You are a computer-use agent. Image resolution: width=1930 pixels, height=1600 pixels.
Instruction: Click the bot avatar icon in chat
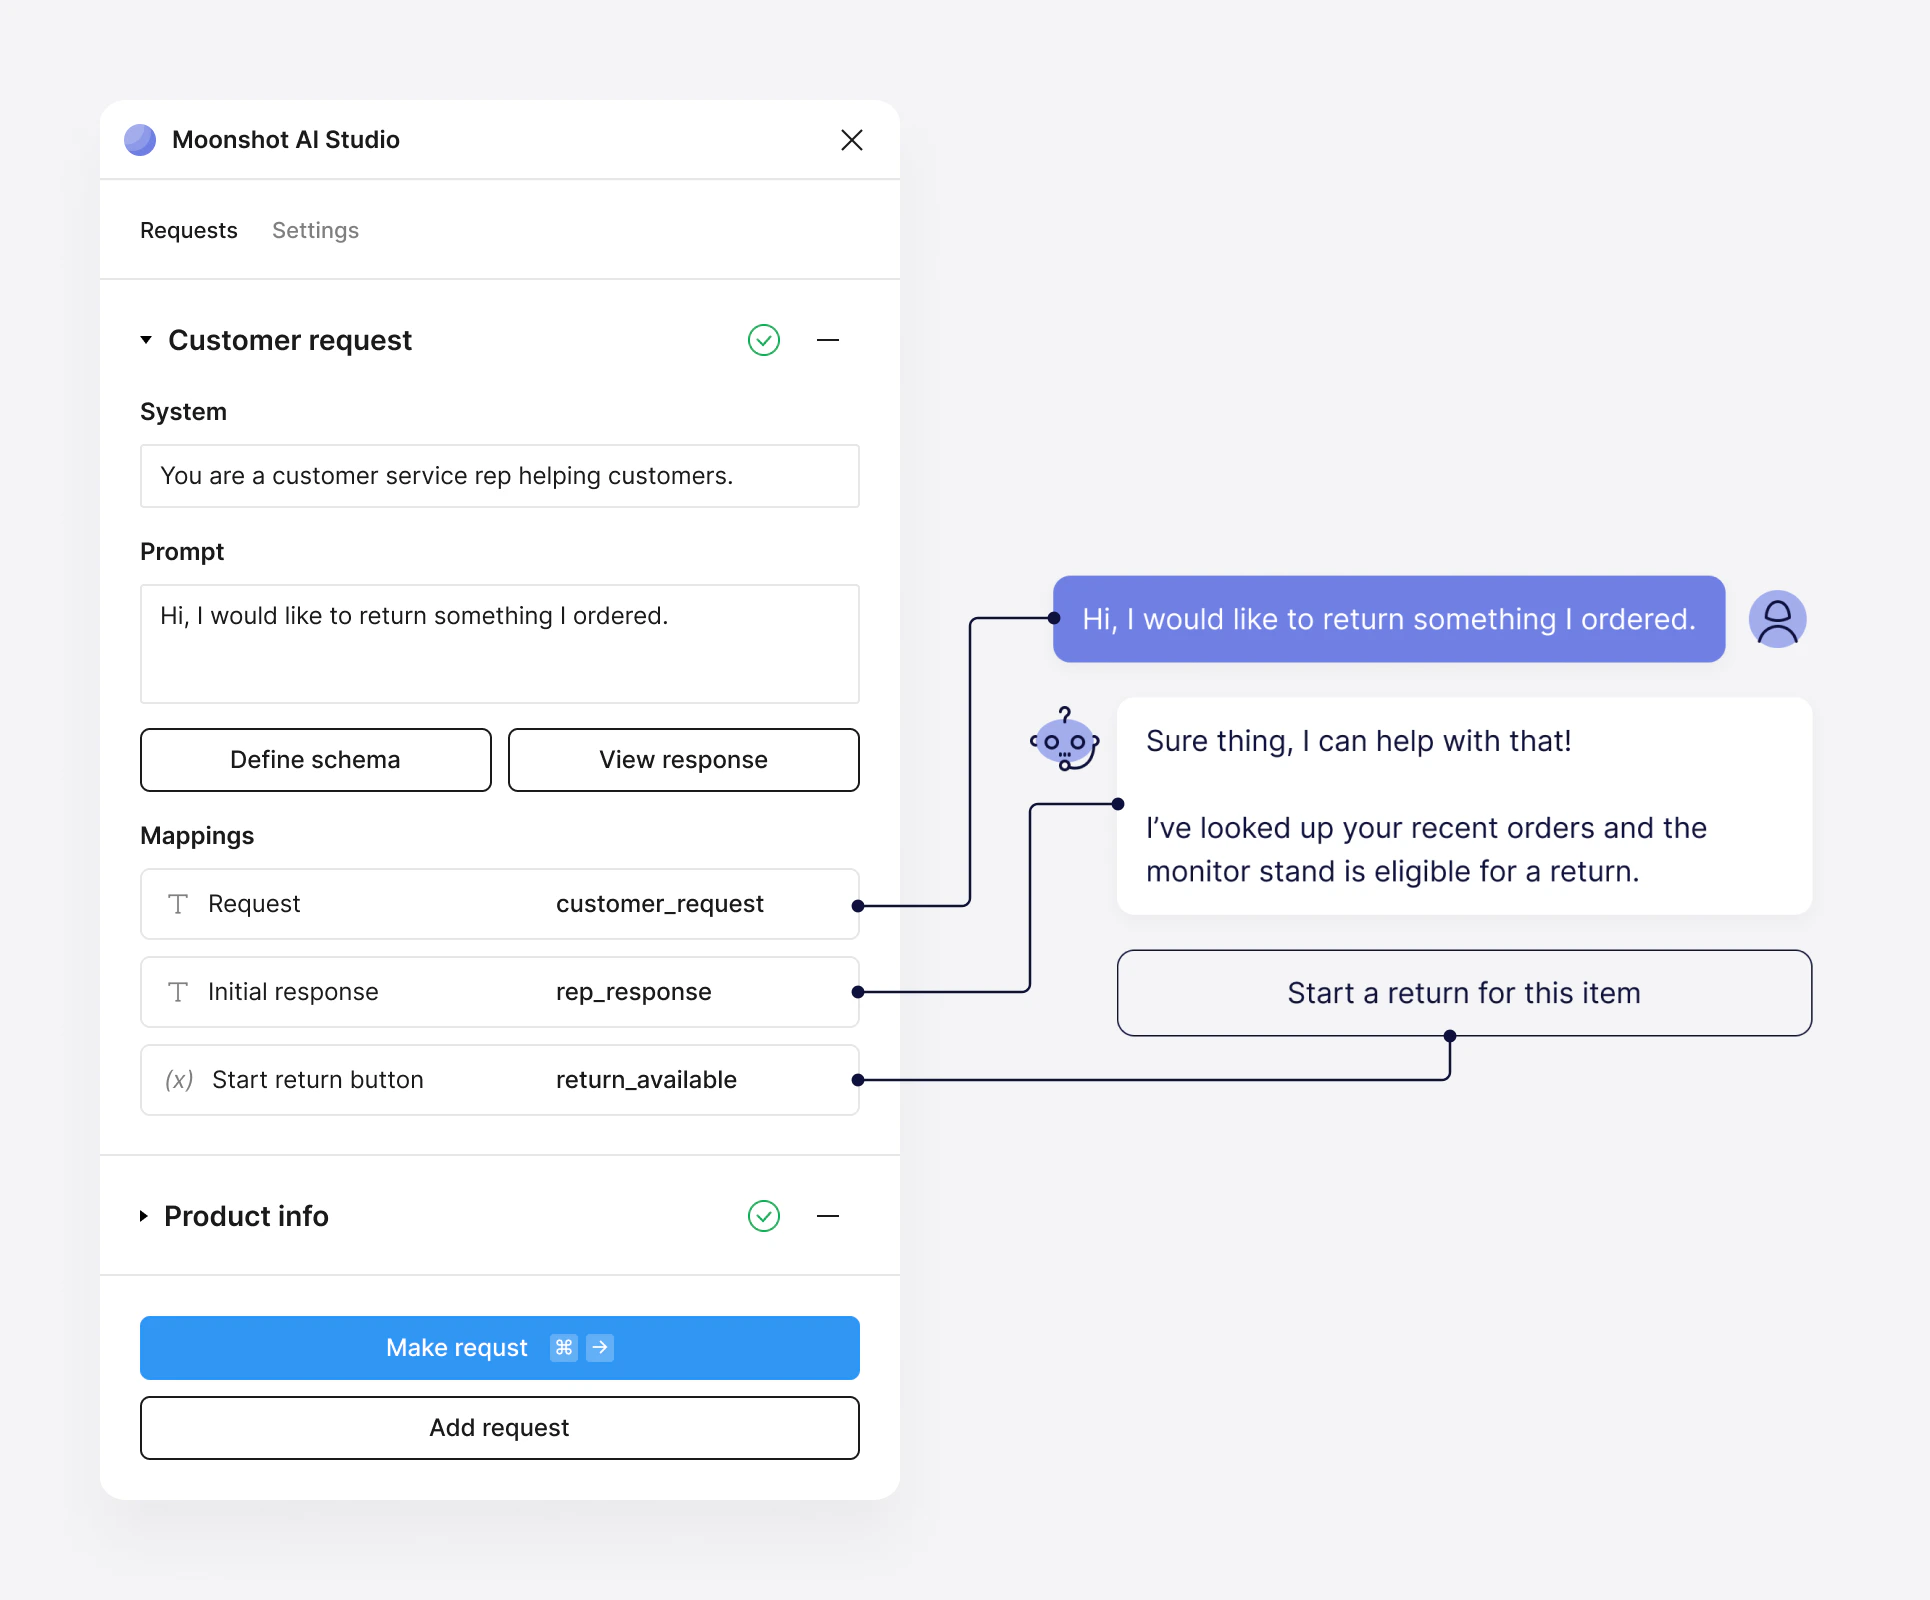(x=1065, y=740)
